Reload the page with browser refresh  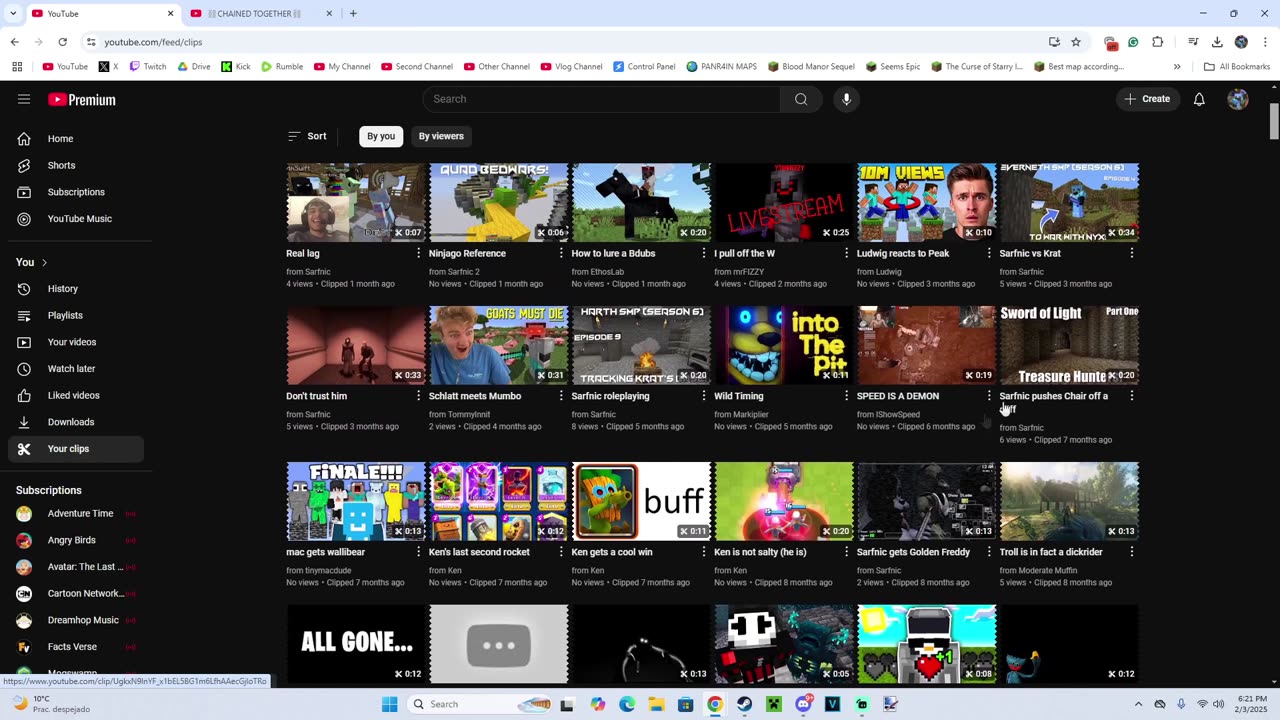tap(62, 42)
